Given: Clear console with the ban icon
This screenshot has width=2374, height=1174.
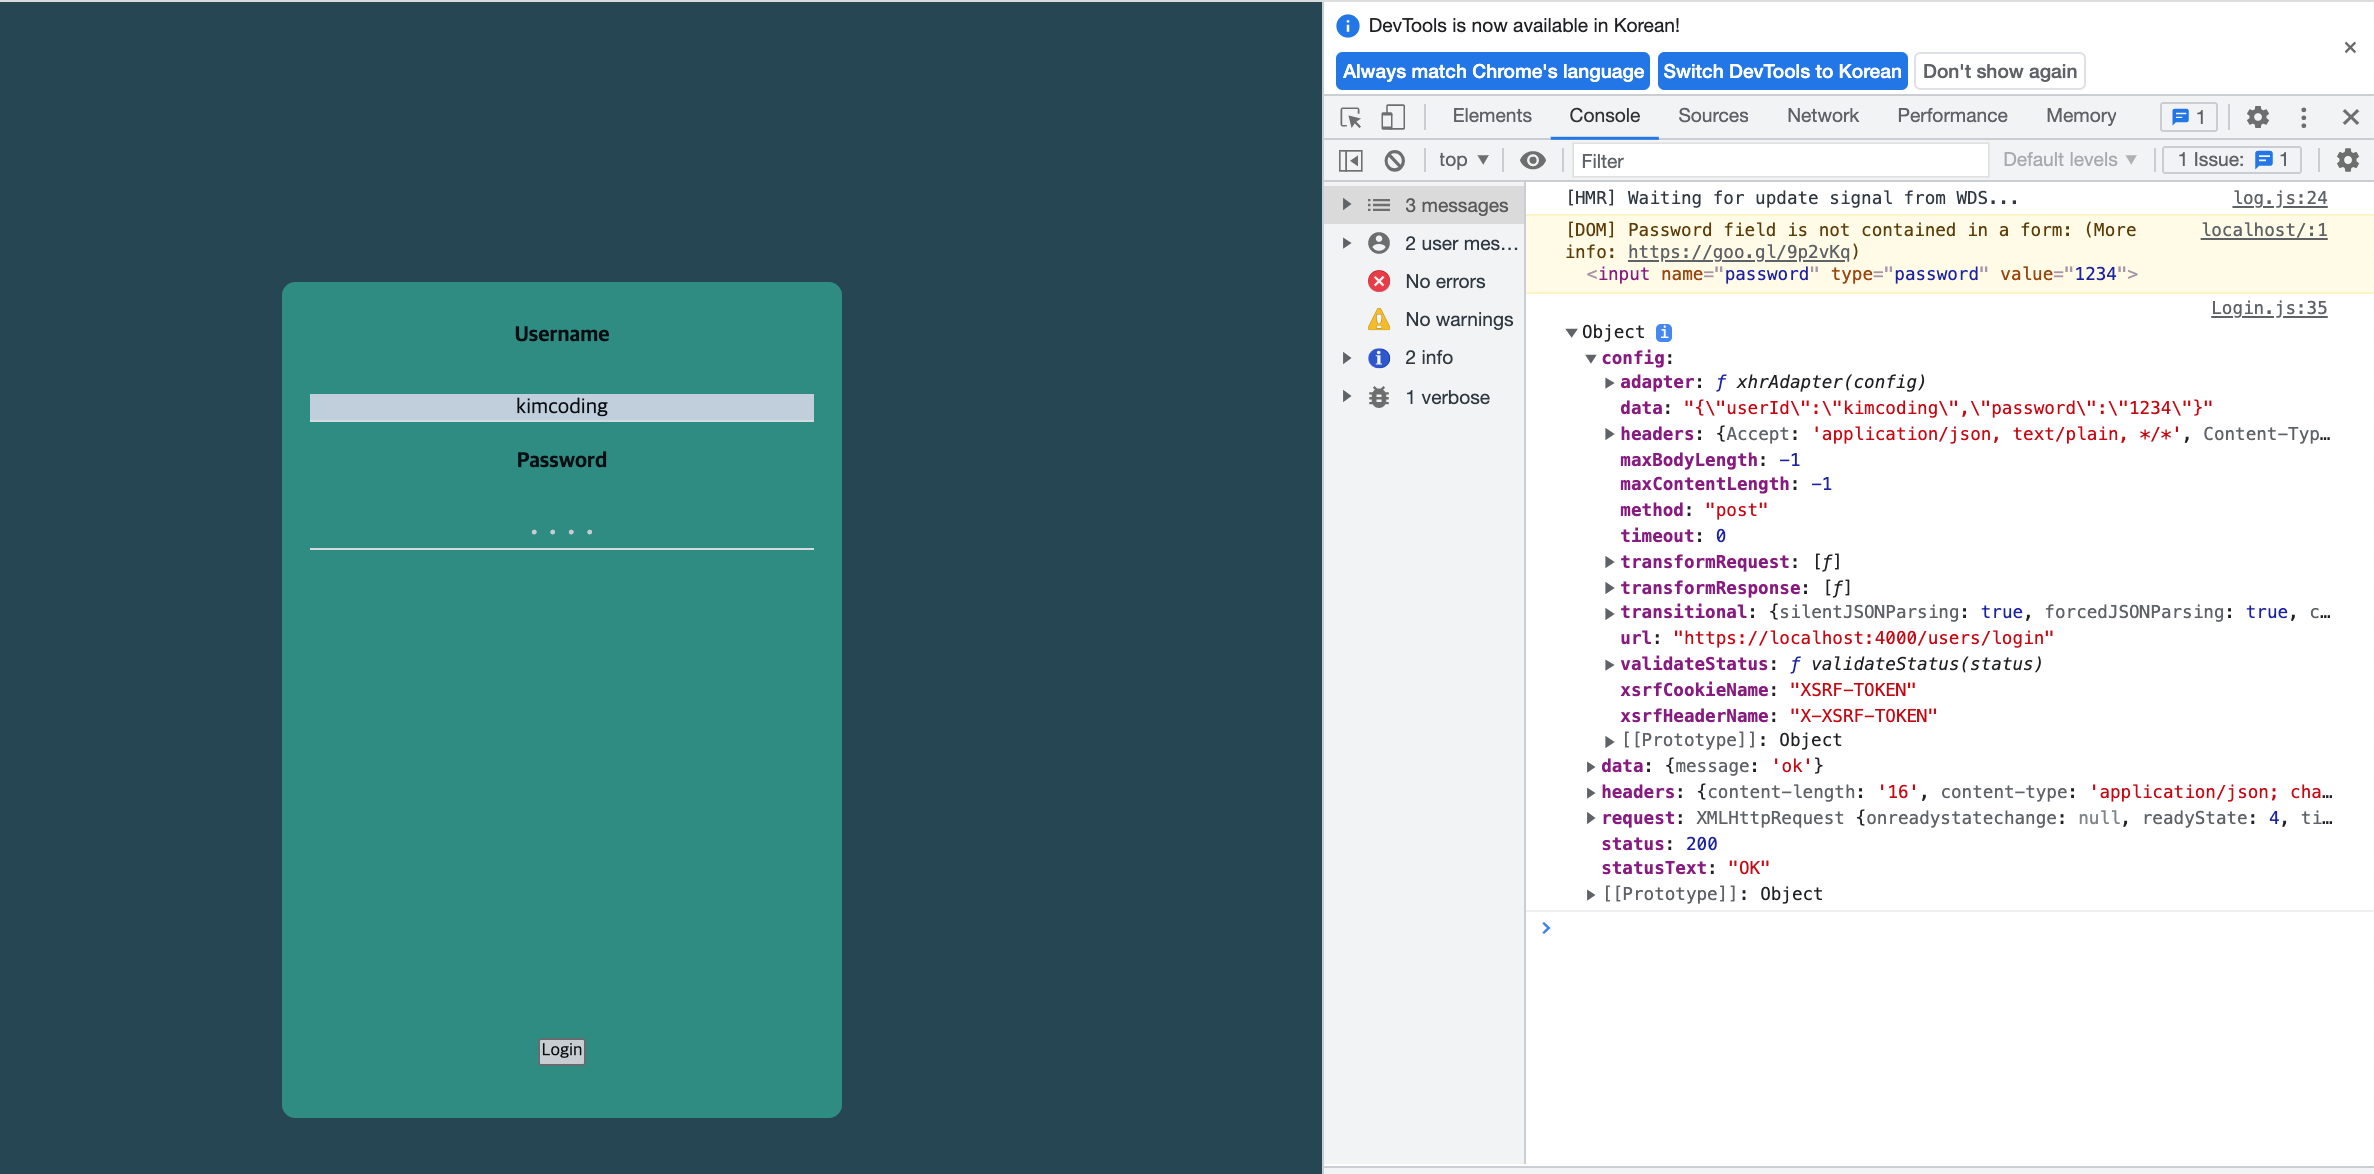Looking at the screenshot, I should tap(1394, 160).
